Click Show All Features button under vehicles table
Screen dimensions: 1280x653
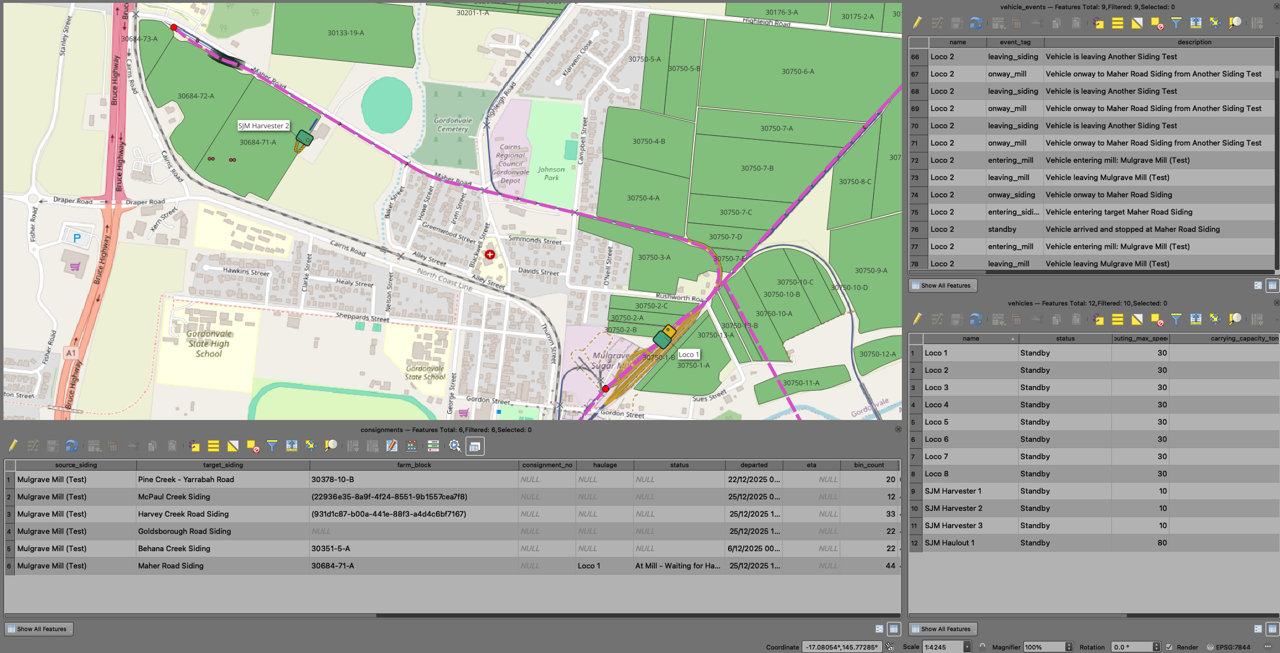[941, 629]
